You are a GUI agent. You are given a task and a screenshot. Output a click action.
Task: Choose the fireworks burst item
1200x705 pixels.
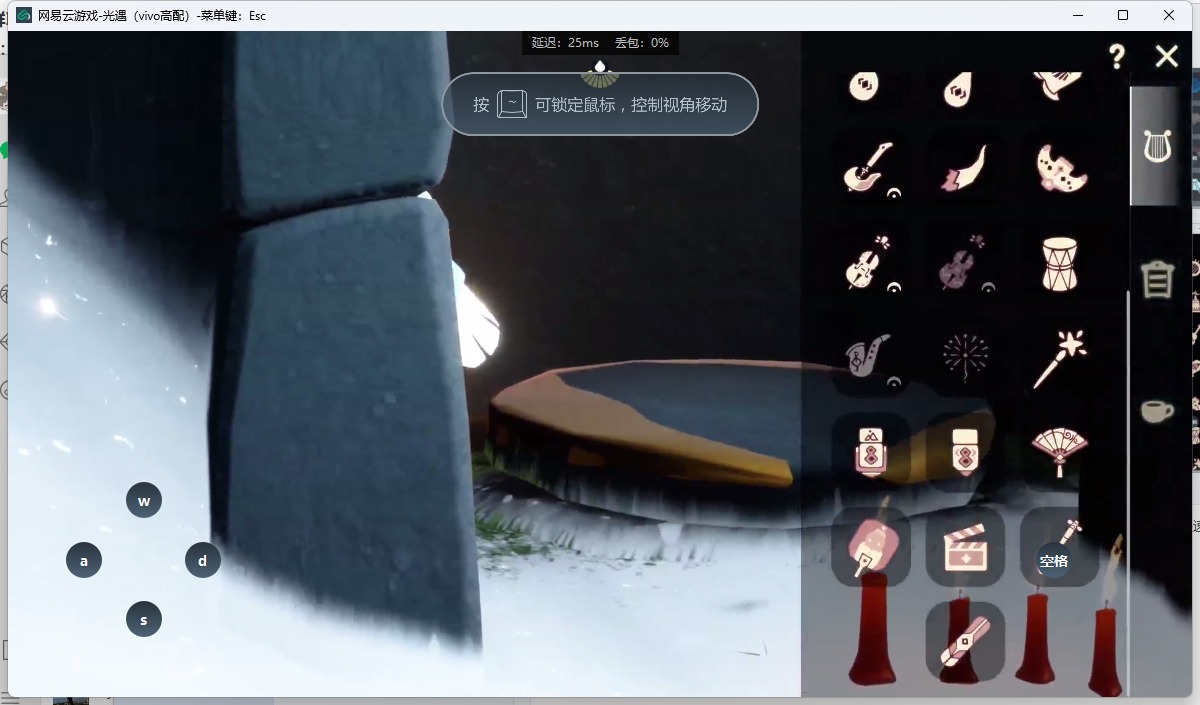pos(965,358)
